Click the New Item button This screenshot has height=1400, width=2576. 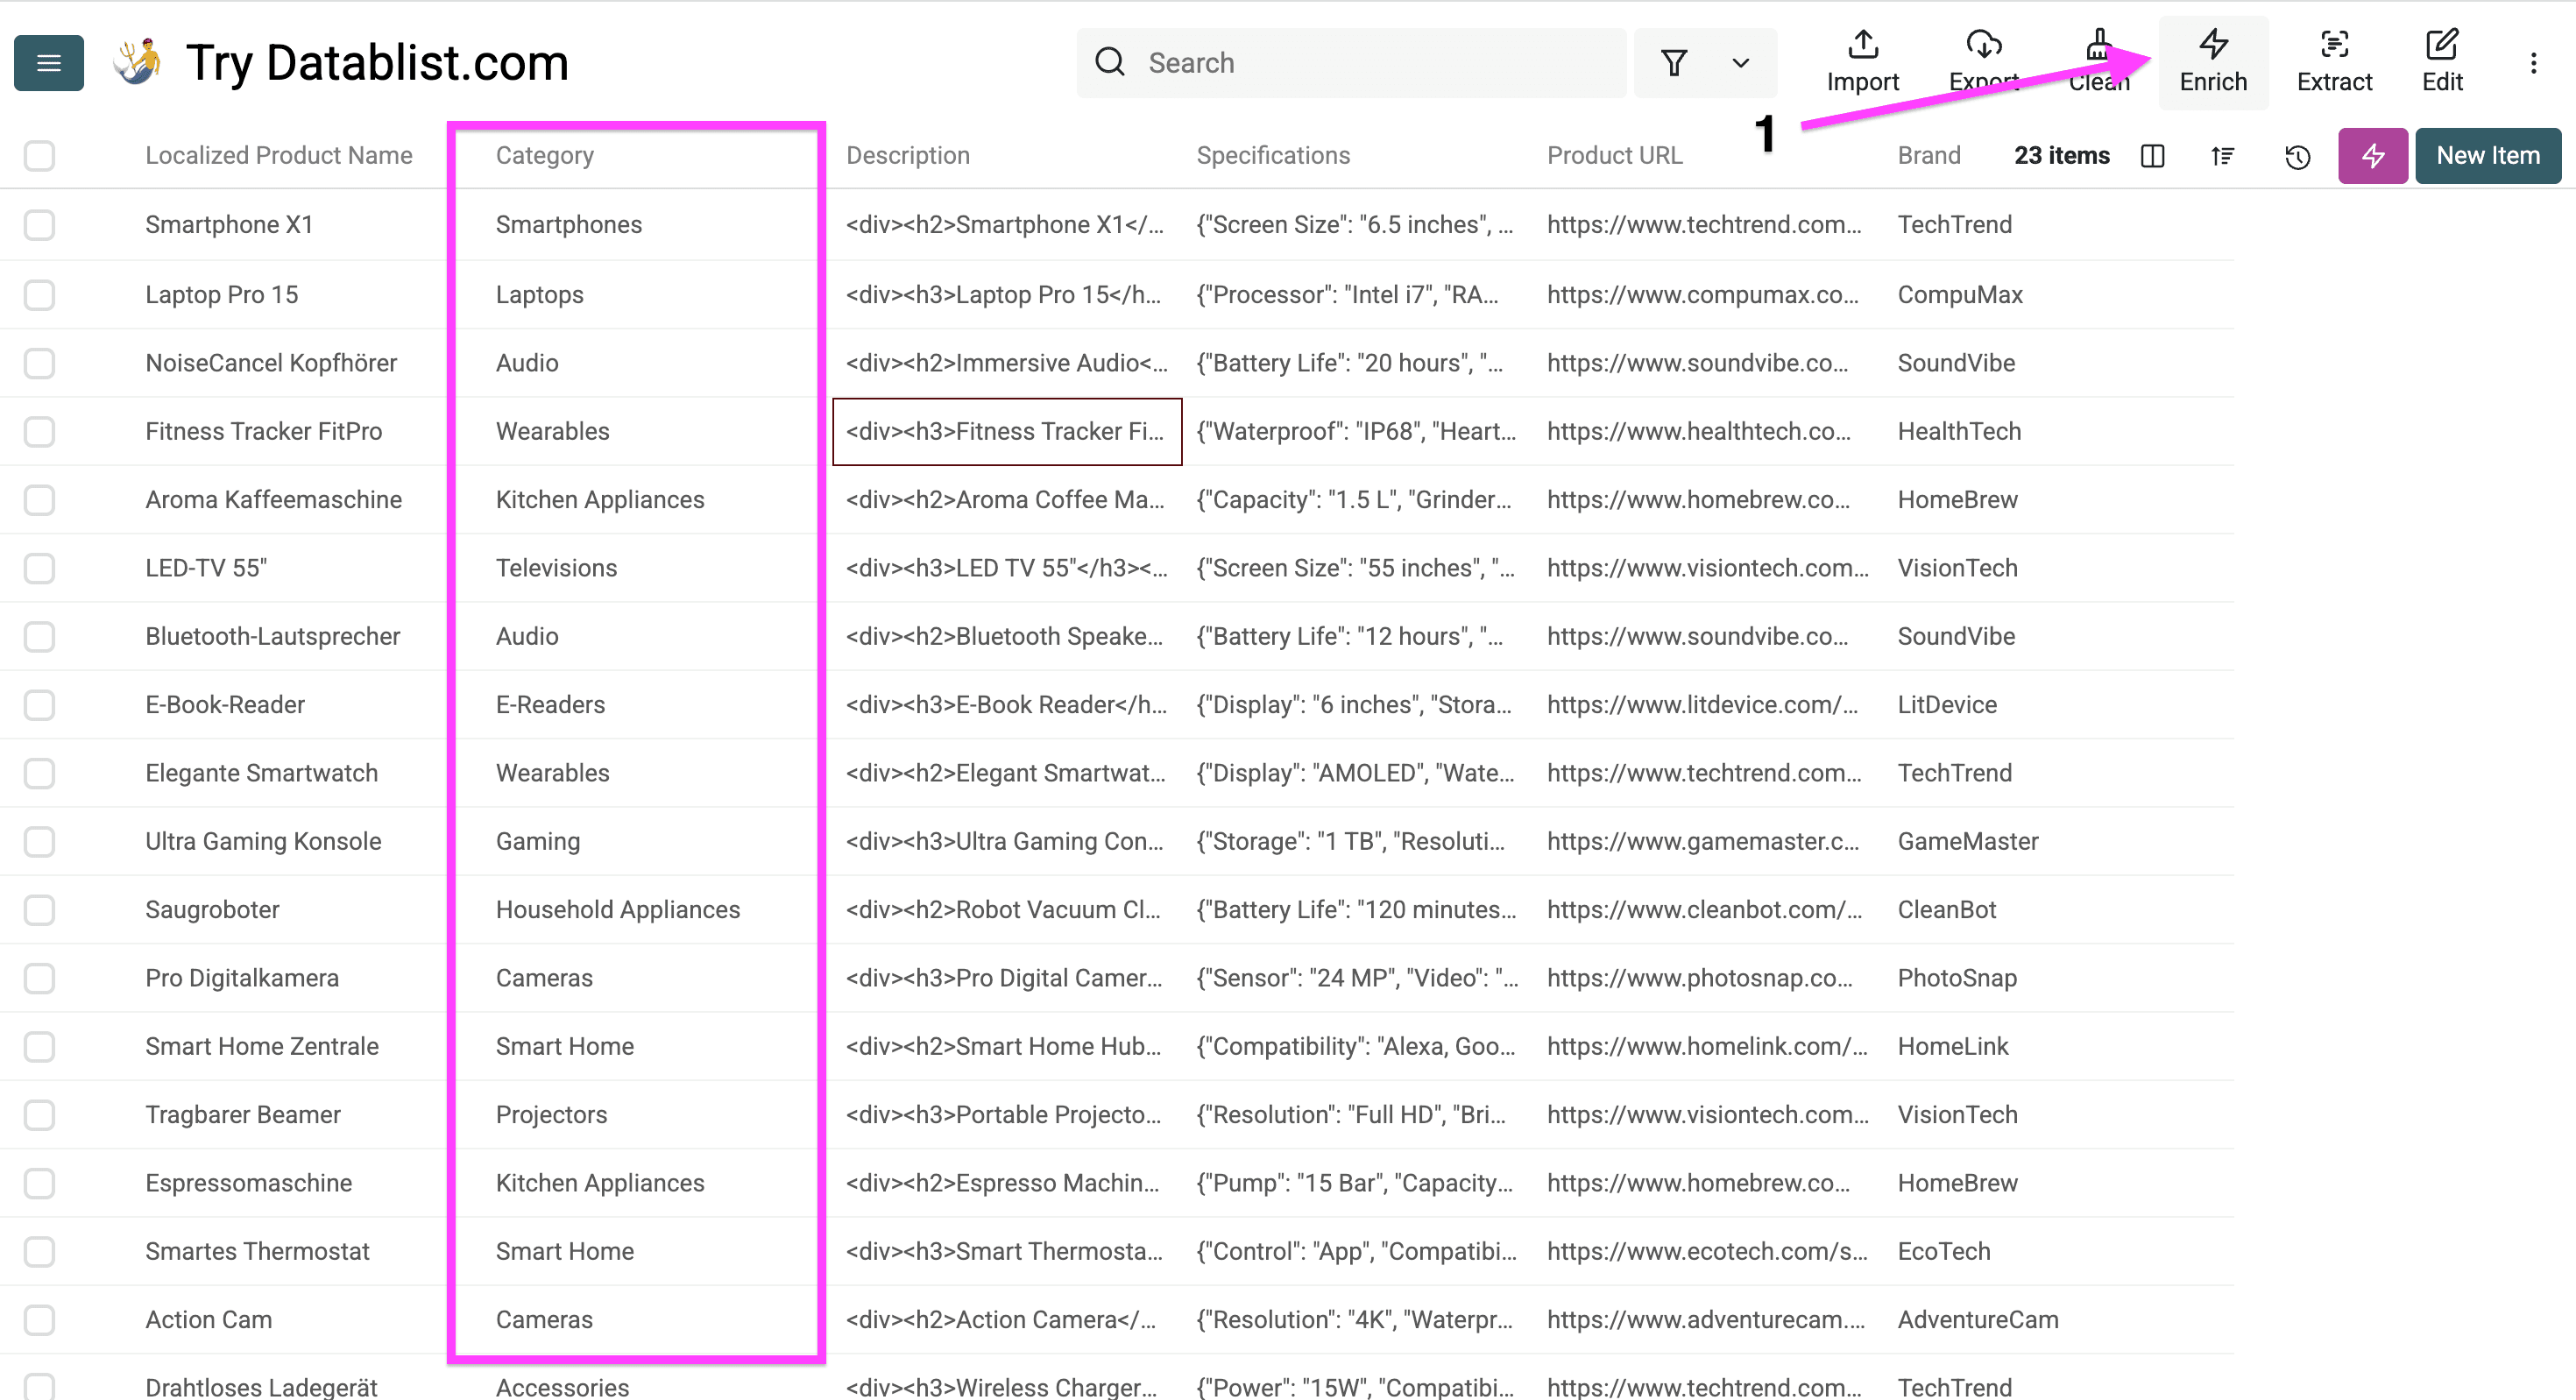tap(2488, 156)
